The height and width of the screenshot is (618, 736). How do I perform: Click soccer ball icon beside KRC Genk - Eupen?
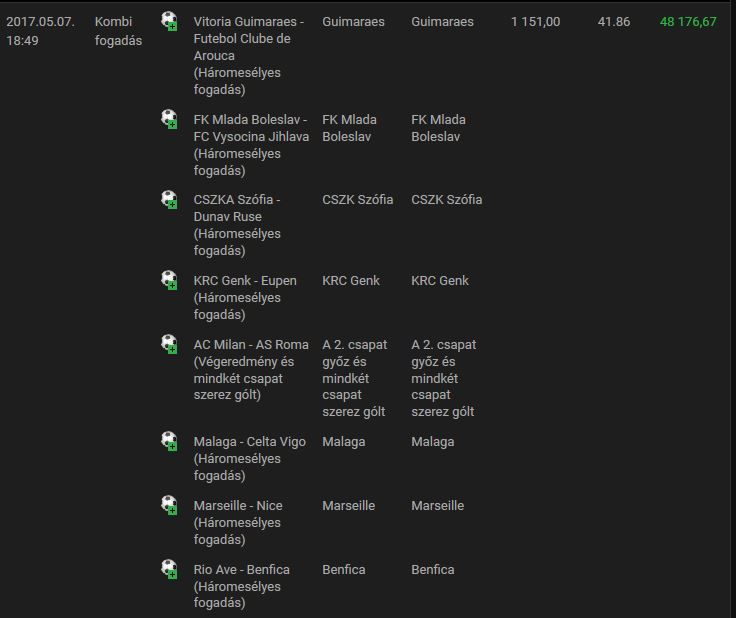point(169,280)
